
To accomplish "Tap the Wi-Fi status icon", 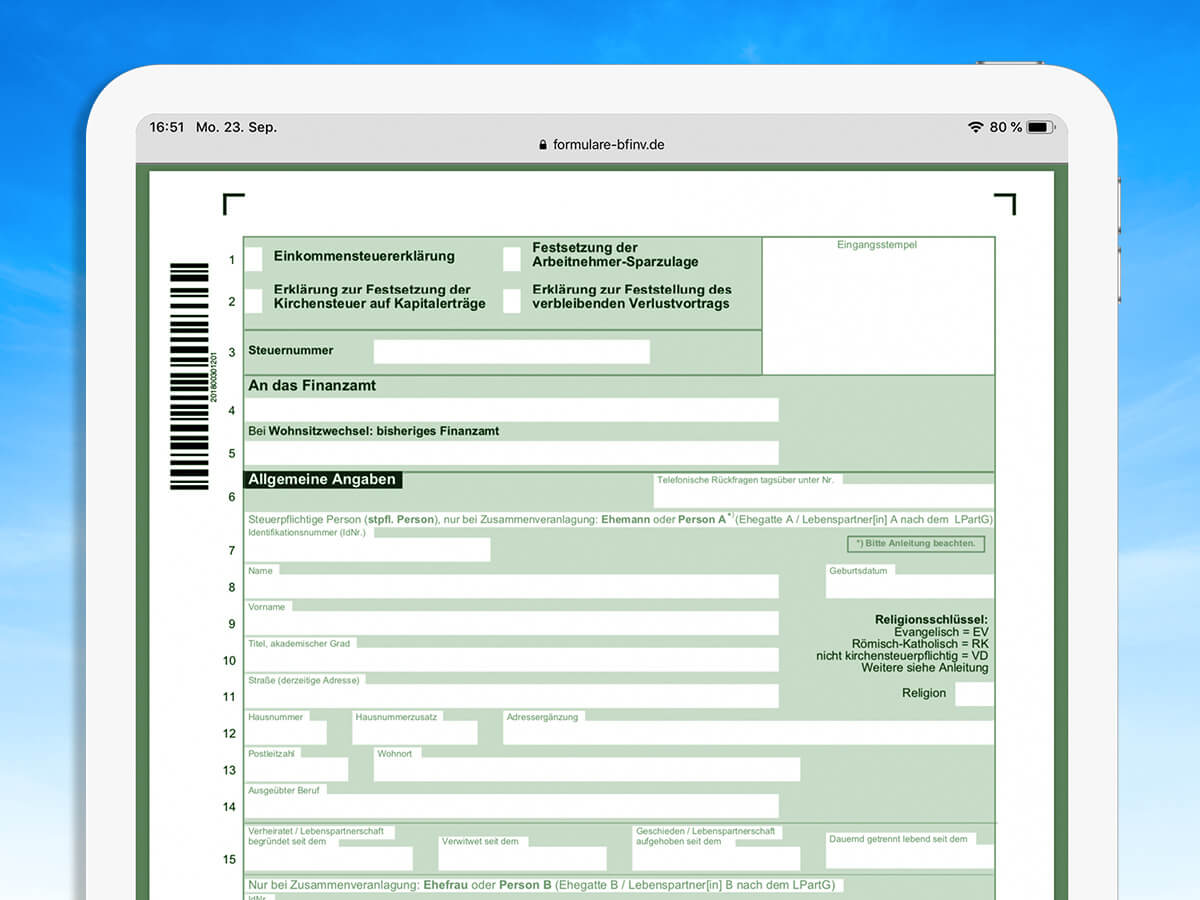I will 975,127.
